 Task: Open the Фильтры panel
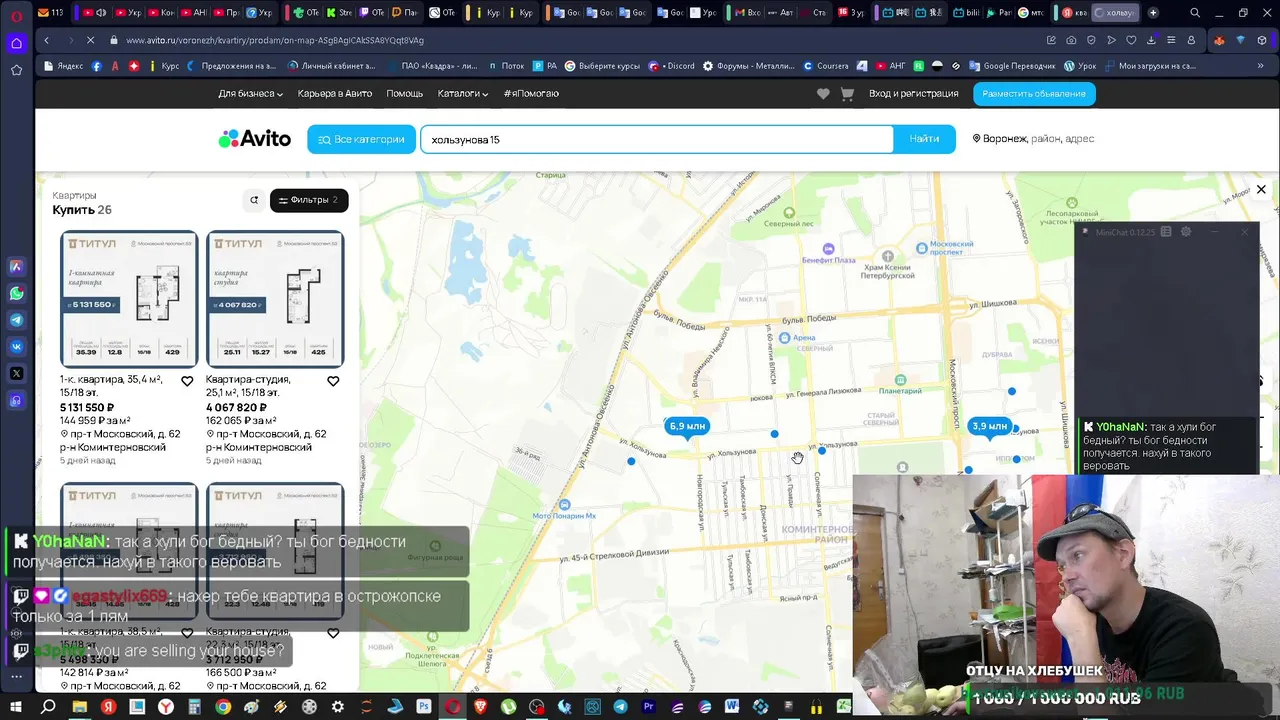pyautogui.click(x=309, y=200)
